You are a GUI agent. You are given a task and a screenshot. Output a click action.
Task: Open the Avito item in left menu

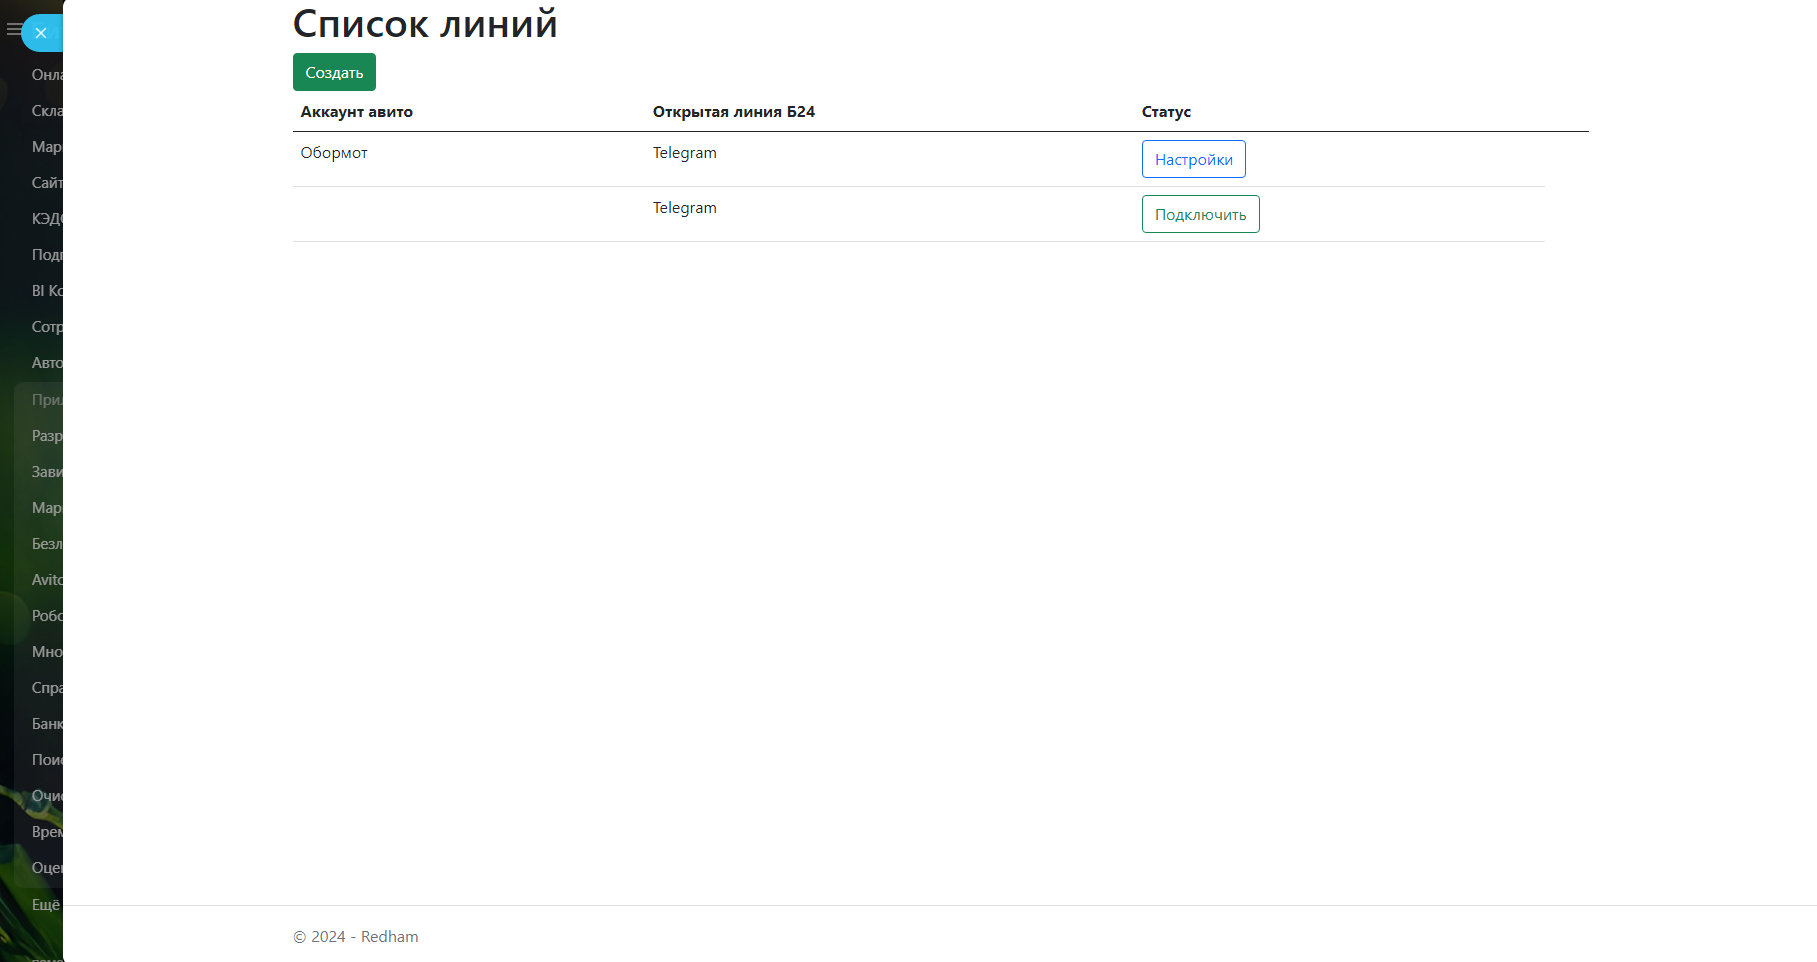point(46,580)
